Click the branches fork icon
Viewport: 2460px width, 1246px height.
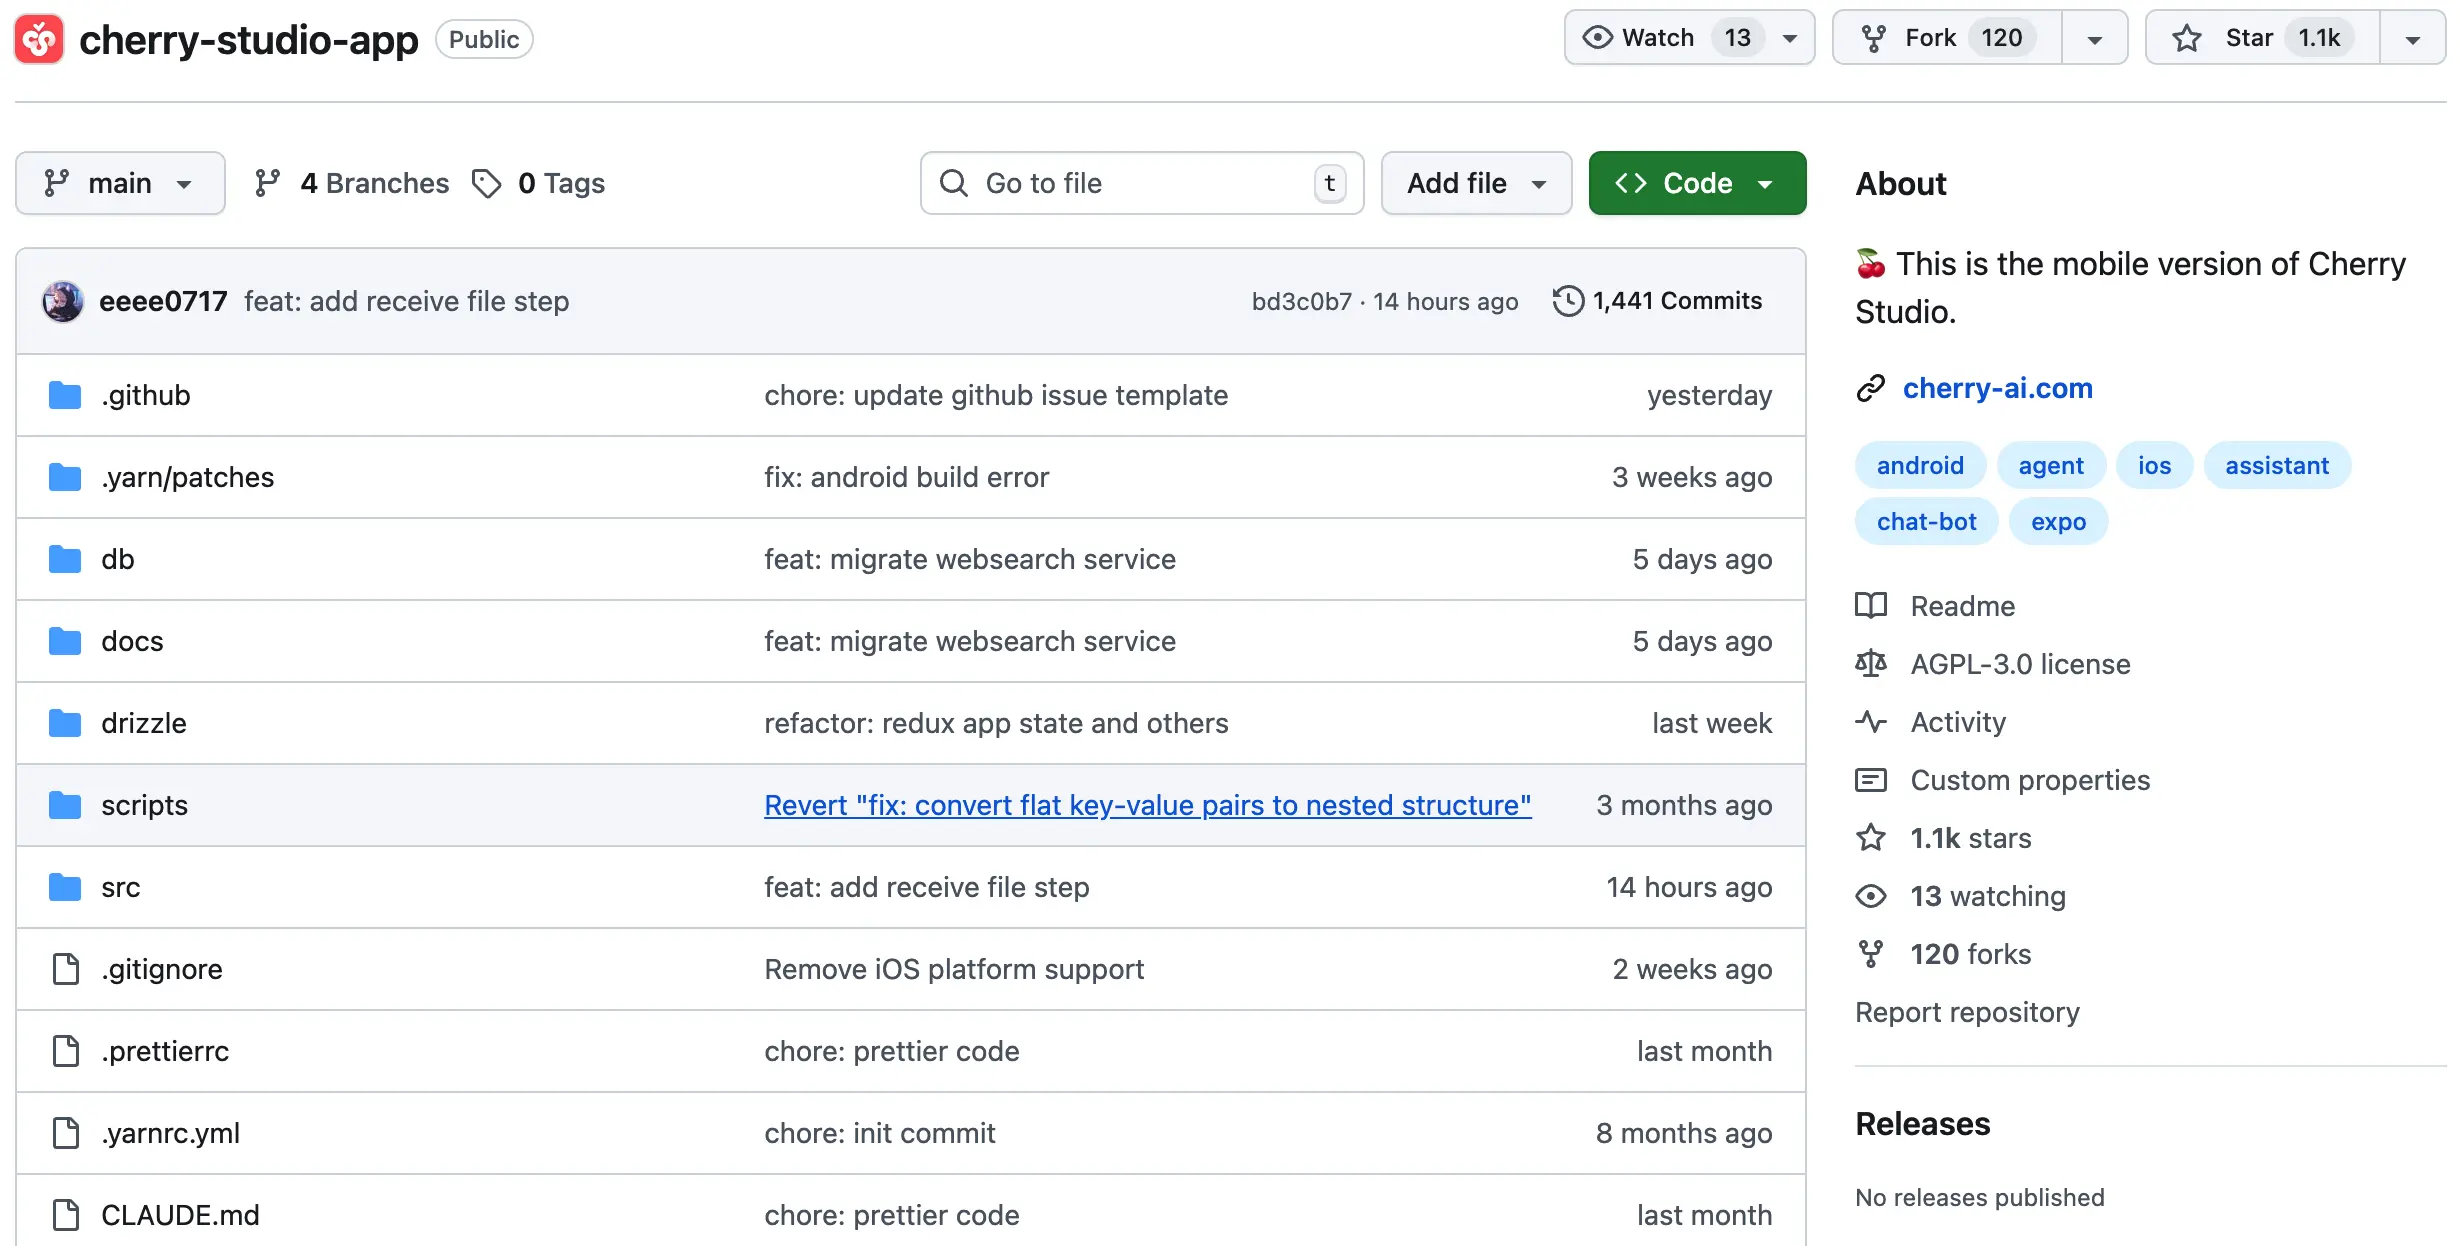pyautogui.click(x=267, y=183)
